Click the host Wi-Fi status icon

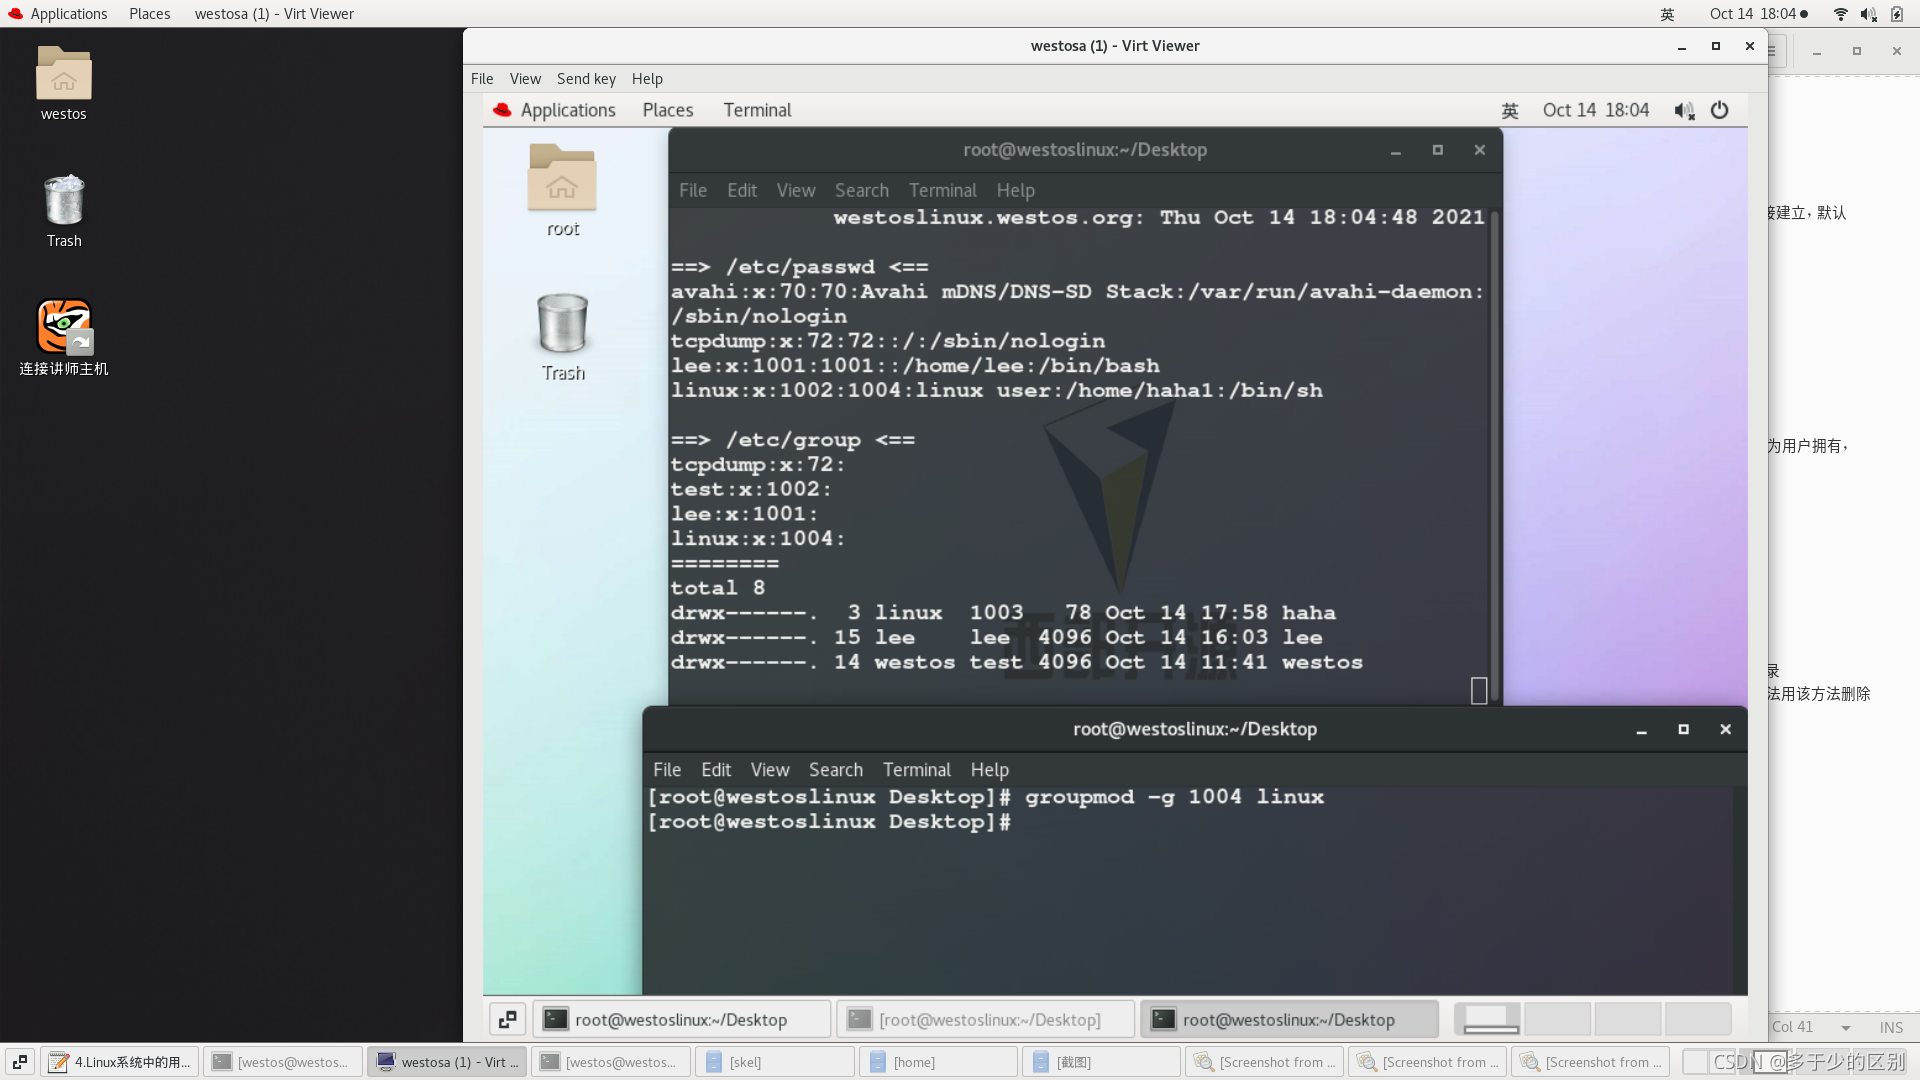coord(1840,14)
